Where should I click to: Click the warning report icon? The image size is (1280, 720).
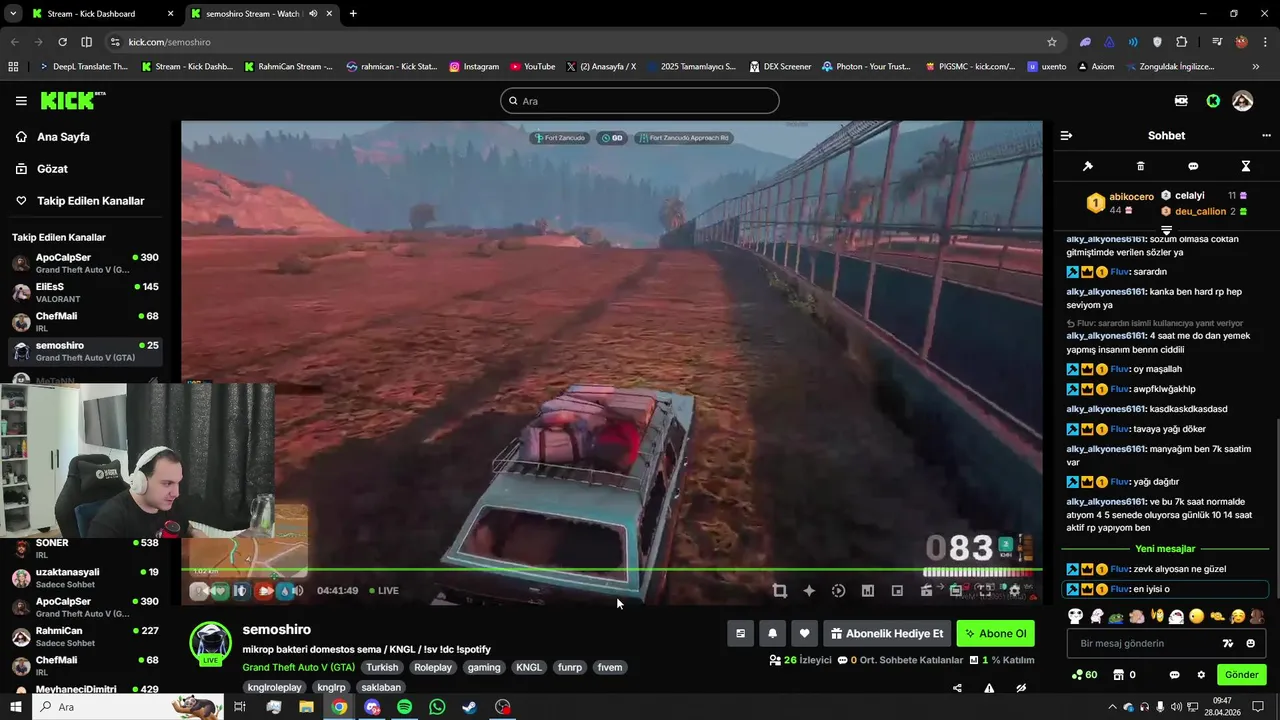[989, 688]
